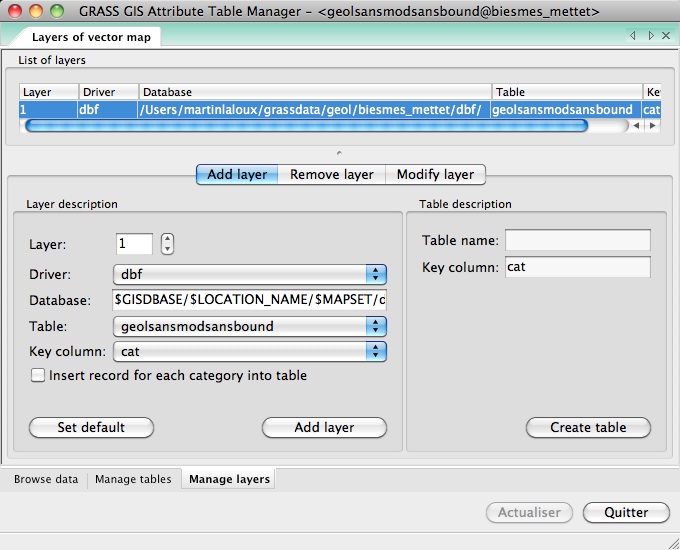Increase Layer number with up stepper
Image resolution: width=680 pixels, height=550 pixels.
click(x=167, y=239)
